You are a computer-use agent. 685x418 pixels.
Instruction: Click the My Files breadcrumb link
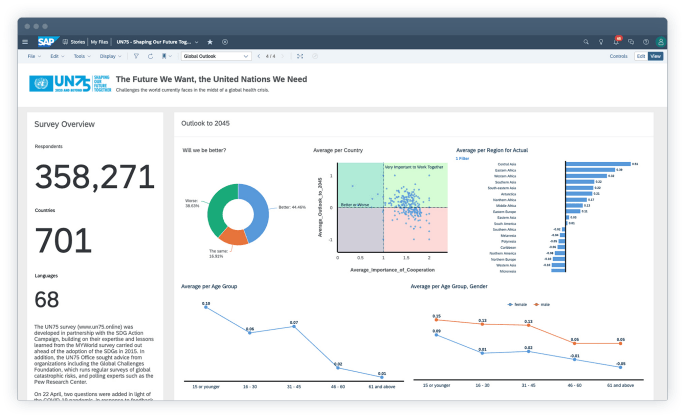(100, 42)
